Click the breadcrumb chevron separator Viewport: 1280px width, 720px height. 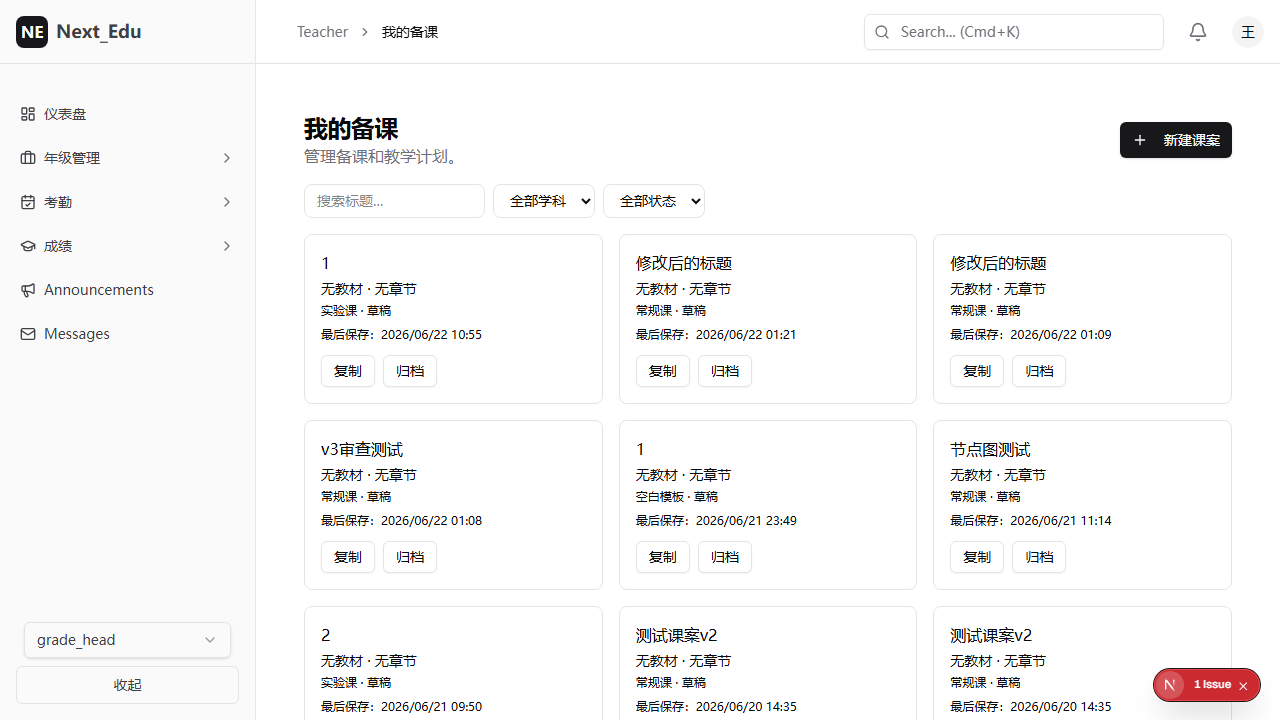coord(365,32)
